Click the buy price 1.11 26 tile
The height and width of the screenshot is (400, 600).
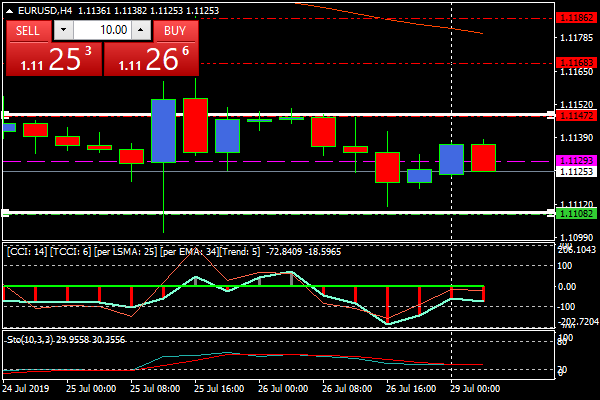click(151, 59)
